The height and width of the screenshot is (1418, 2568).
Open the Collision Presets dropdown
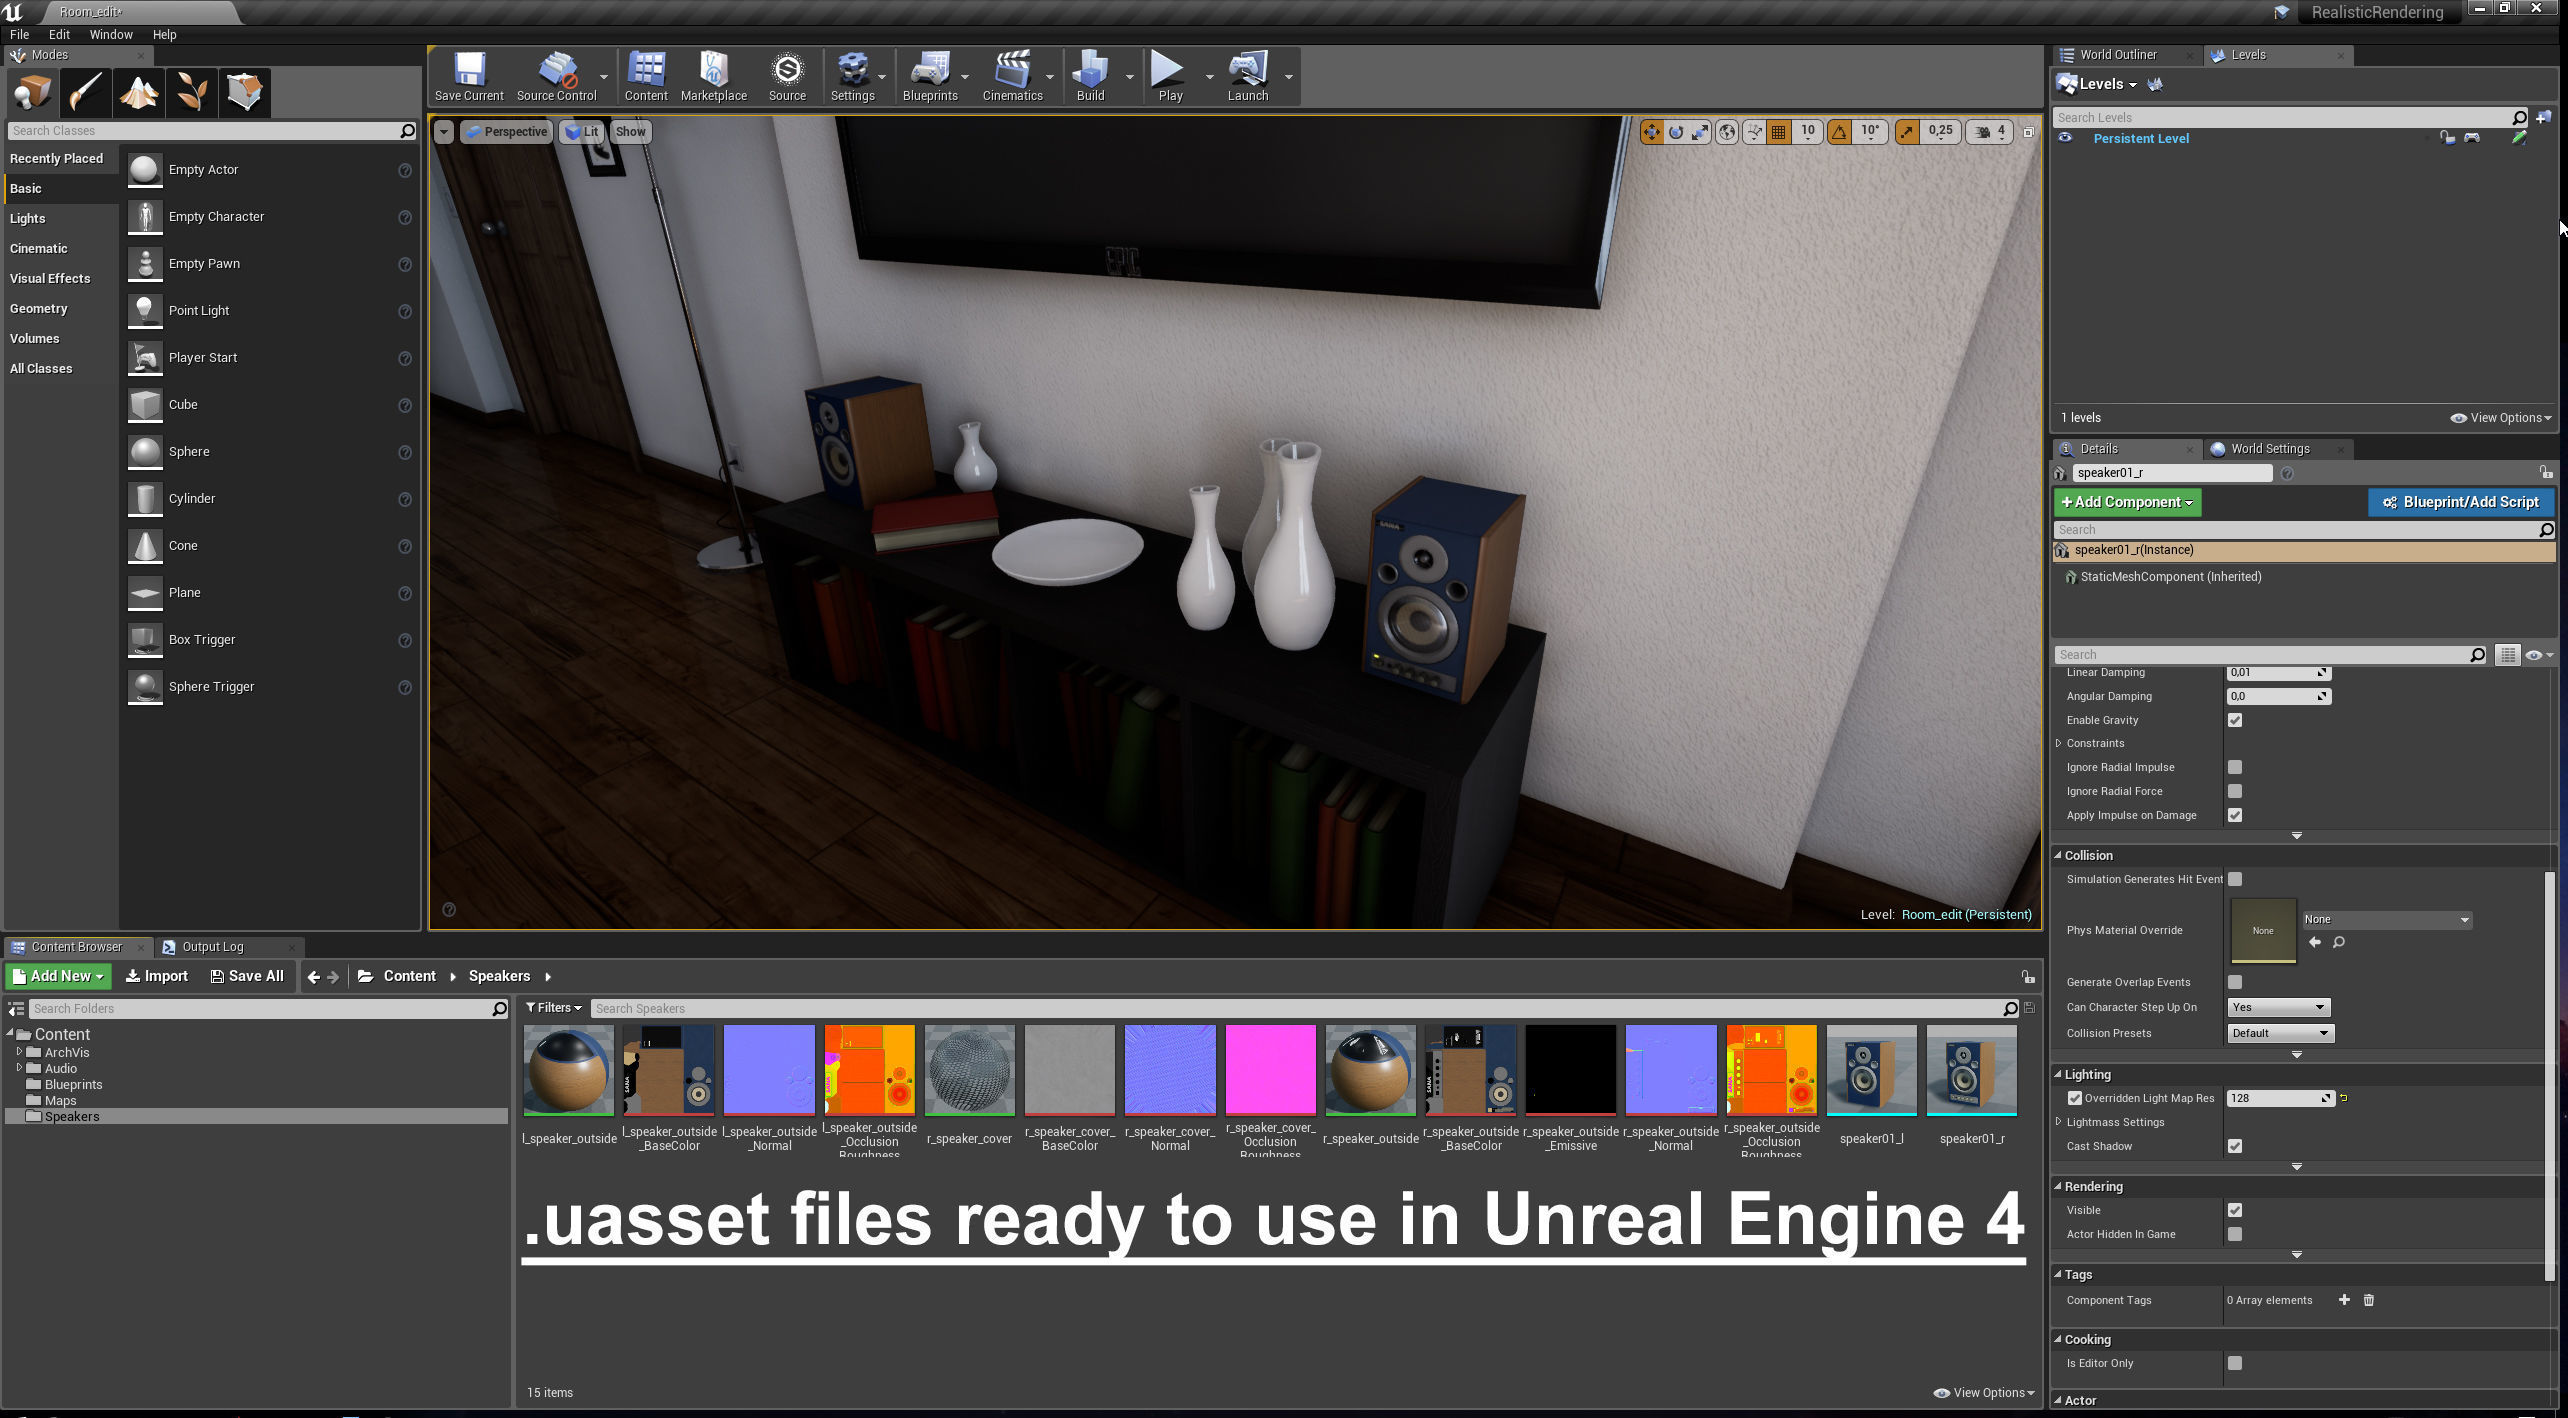coord(2280,1033)
